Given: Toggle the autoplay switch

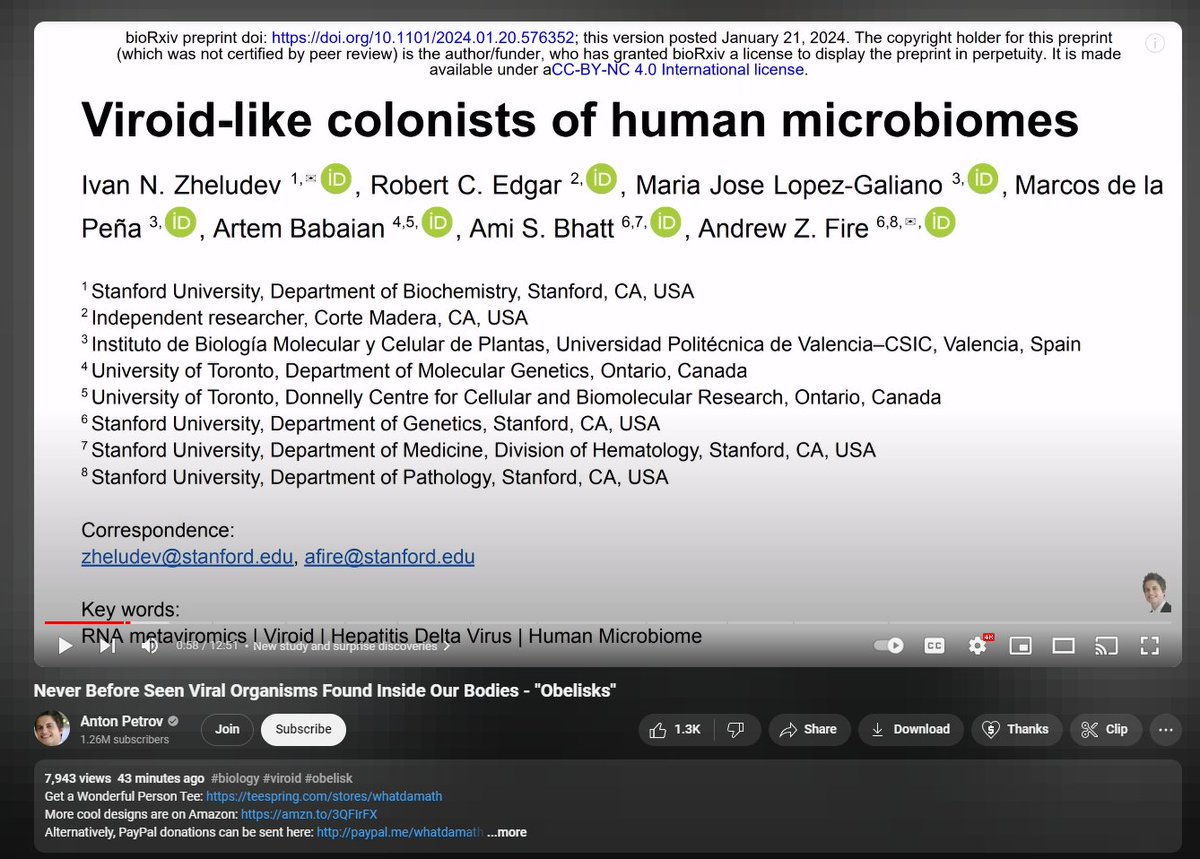Looking at the screenshot, I should point(889,646).
